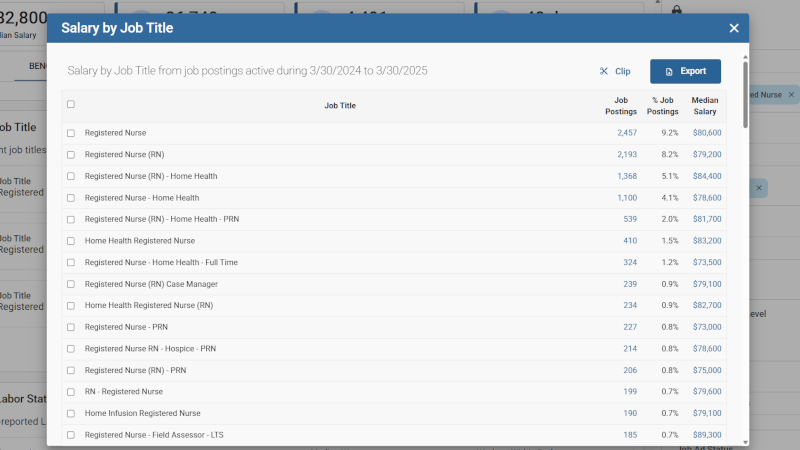Open the 234 job postings link
Image resolution: width=800 pixels, height=450 pixels.
coord(630,305)
